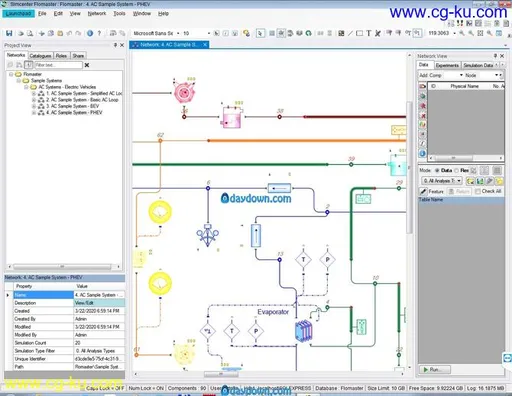
Task: Clear the filter text with the X icon
Action: click(x=87, y=65)
